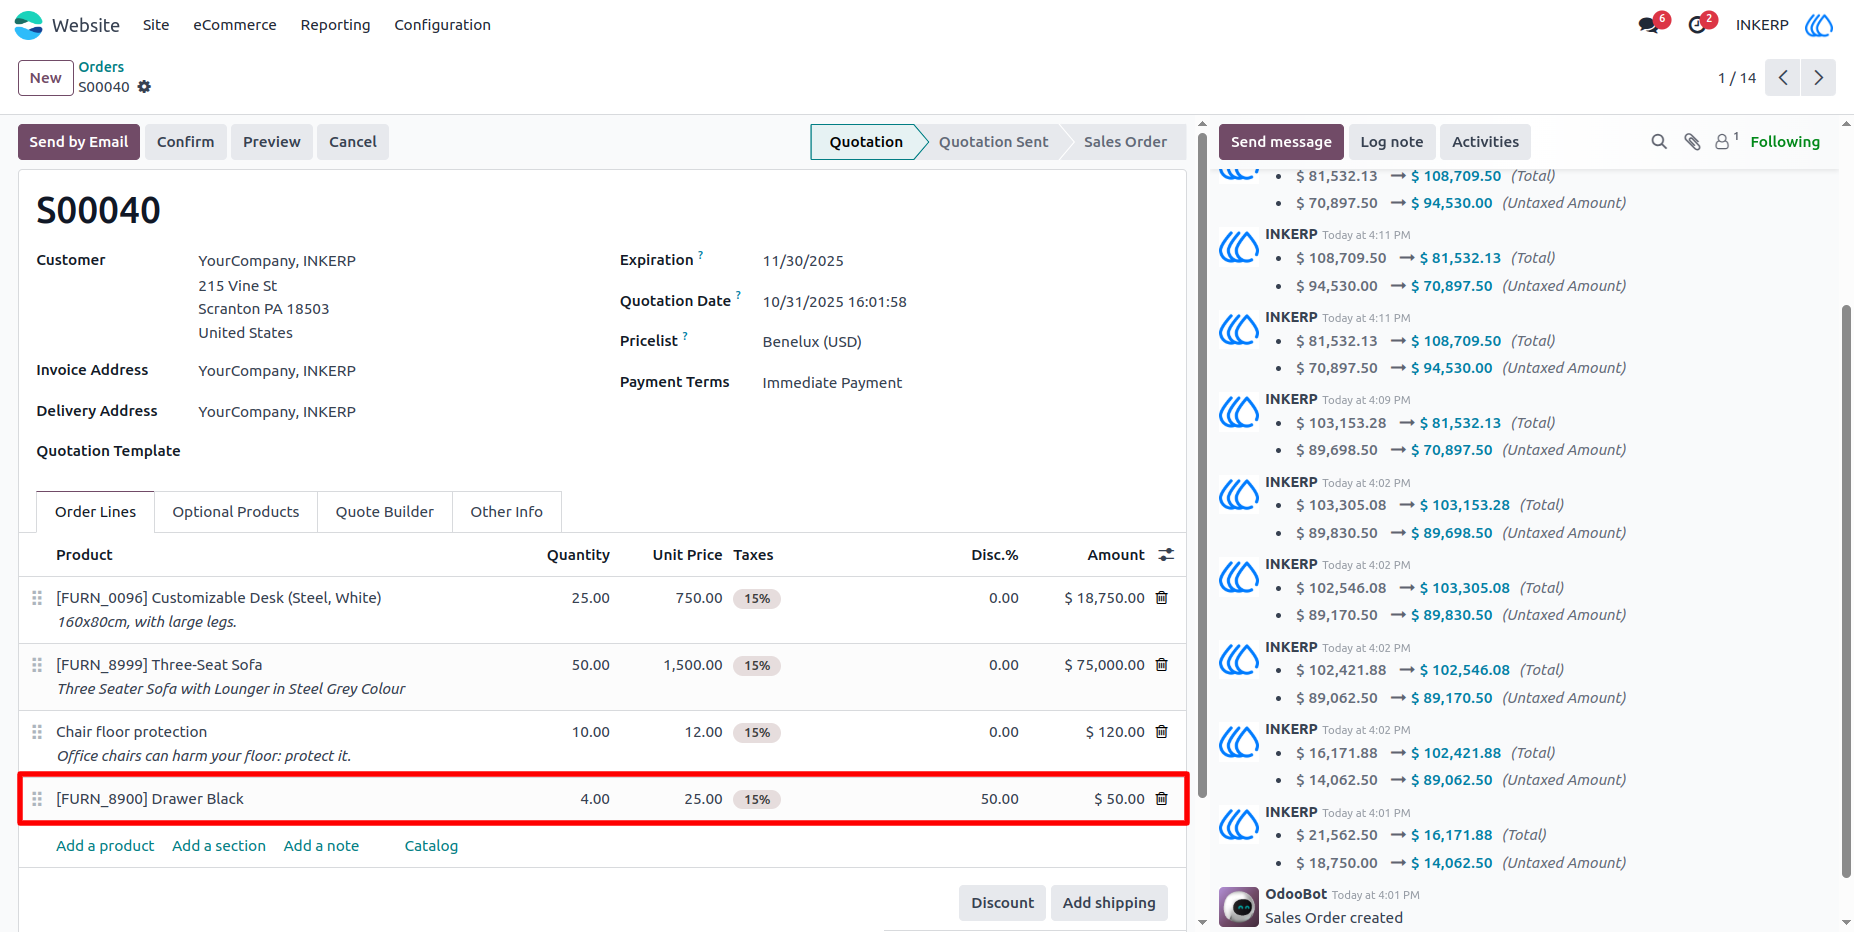Search messages with the chatter magnifier icon
Image resolution: width=1854 pixels, height=932 pixels.
pos(1659,142)
